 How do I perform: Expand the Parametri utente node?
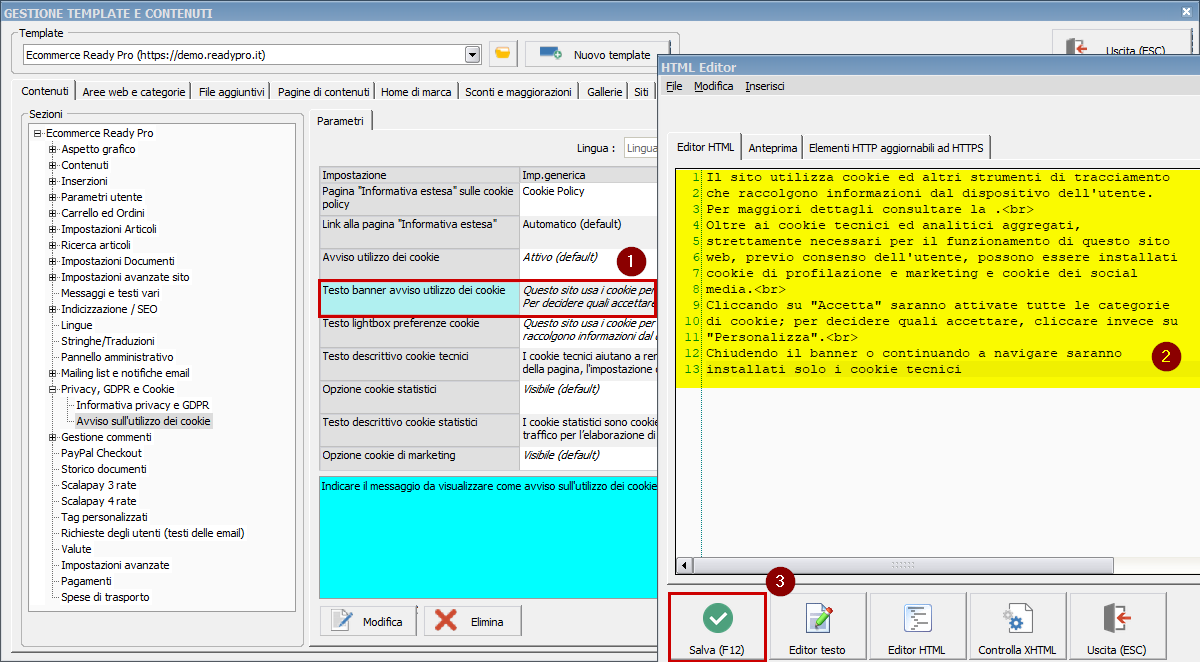pyautogui.click(x=53, y=197)
